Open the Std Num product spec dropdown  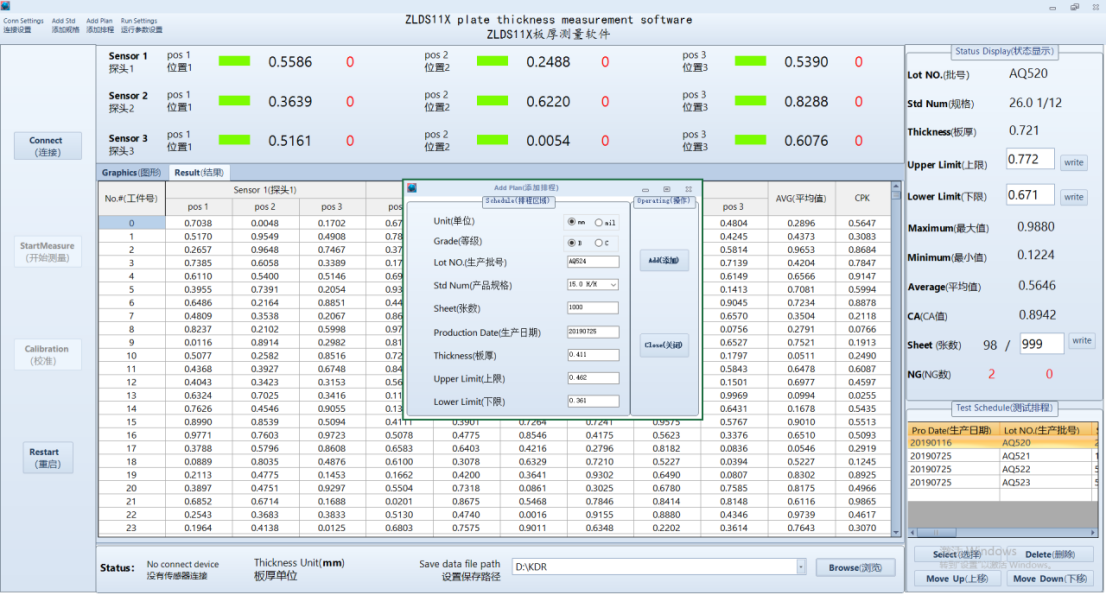(613, 285)
